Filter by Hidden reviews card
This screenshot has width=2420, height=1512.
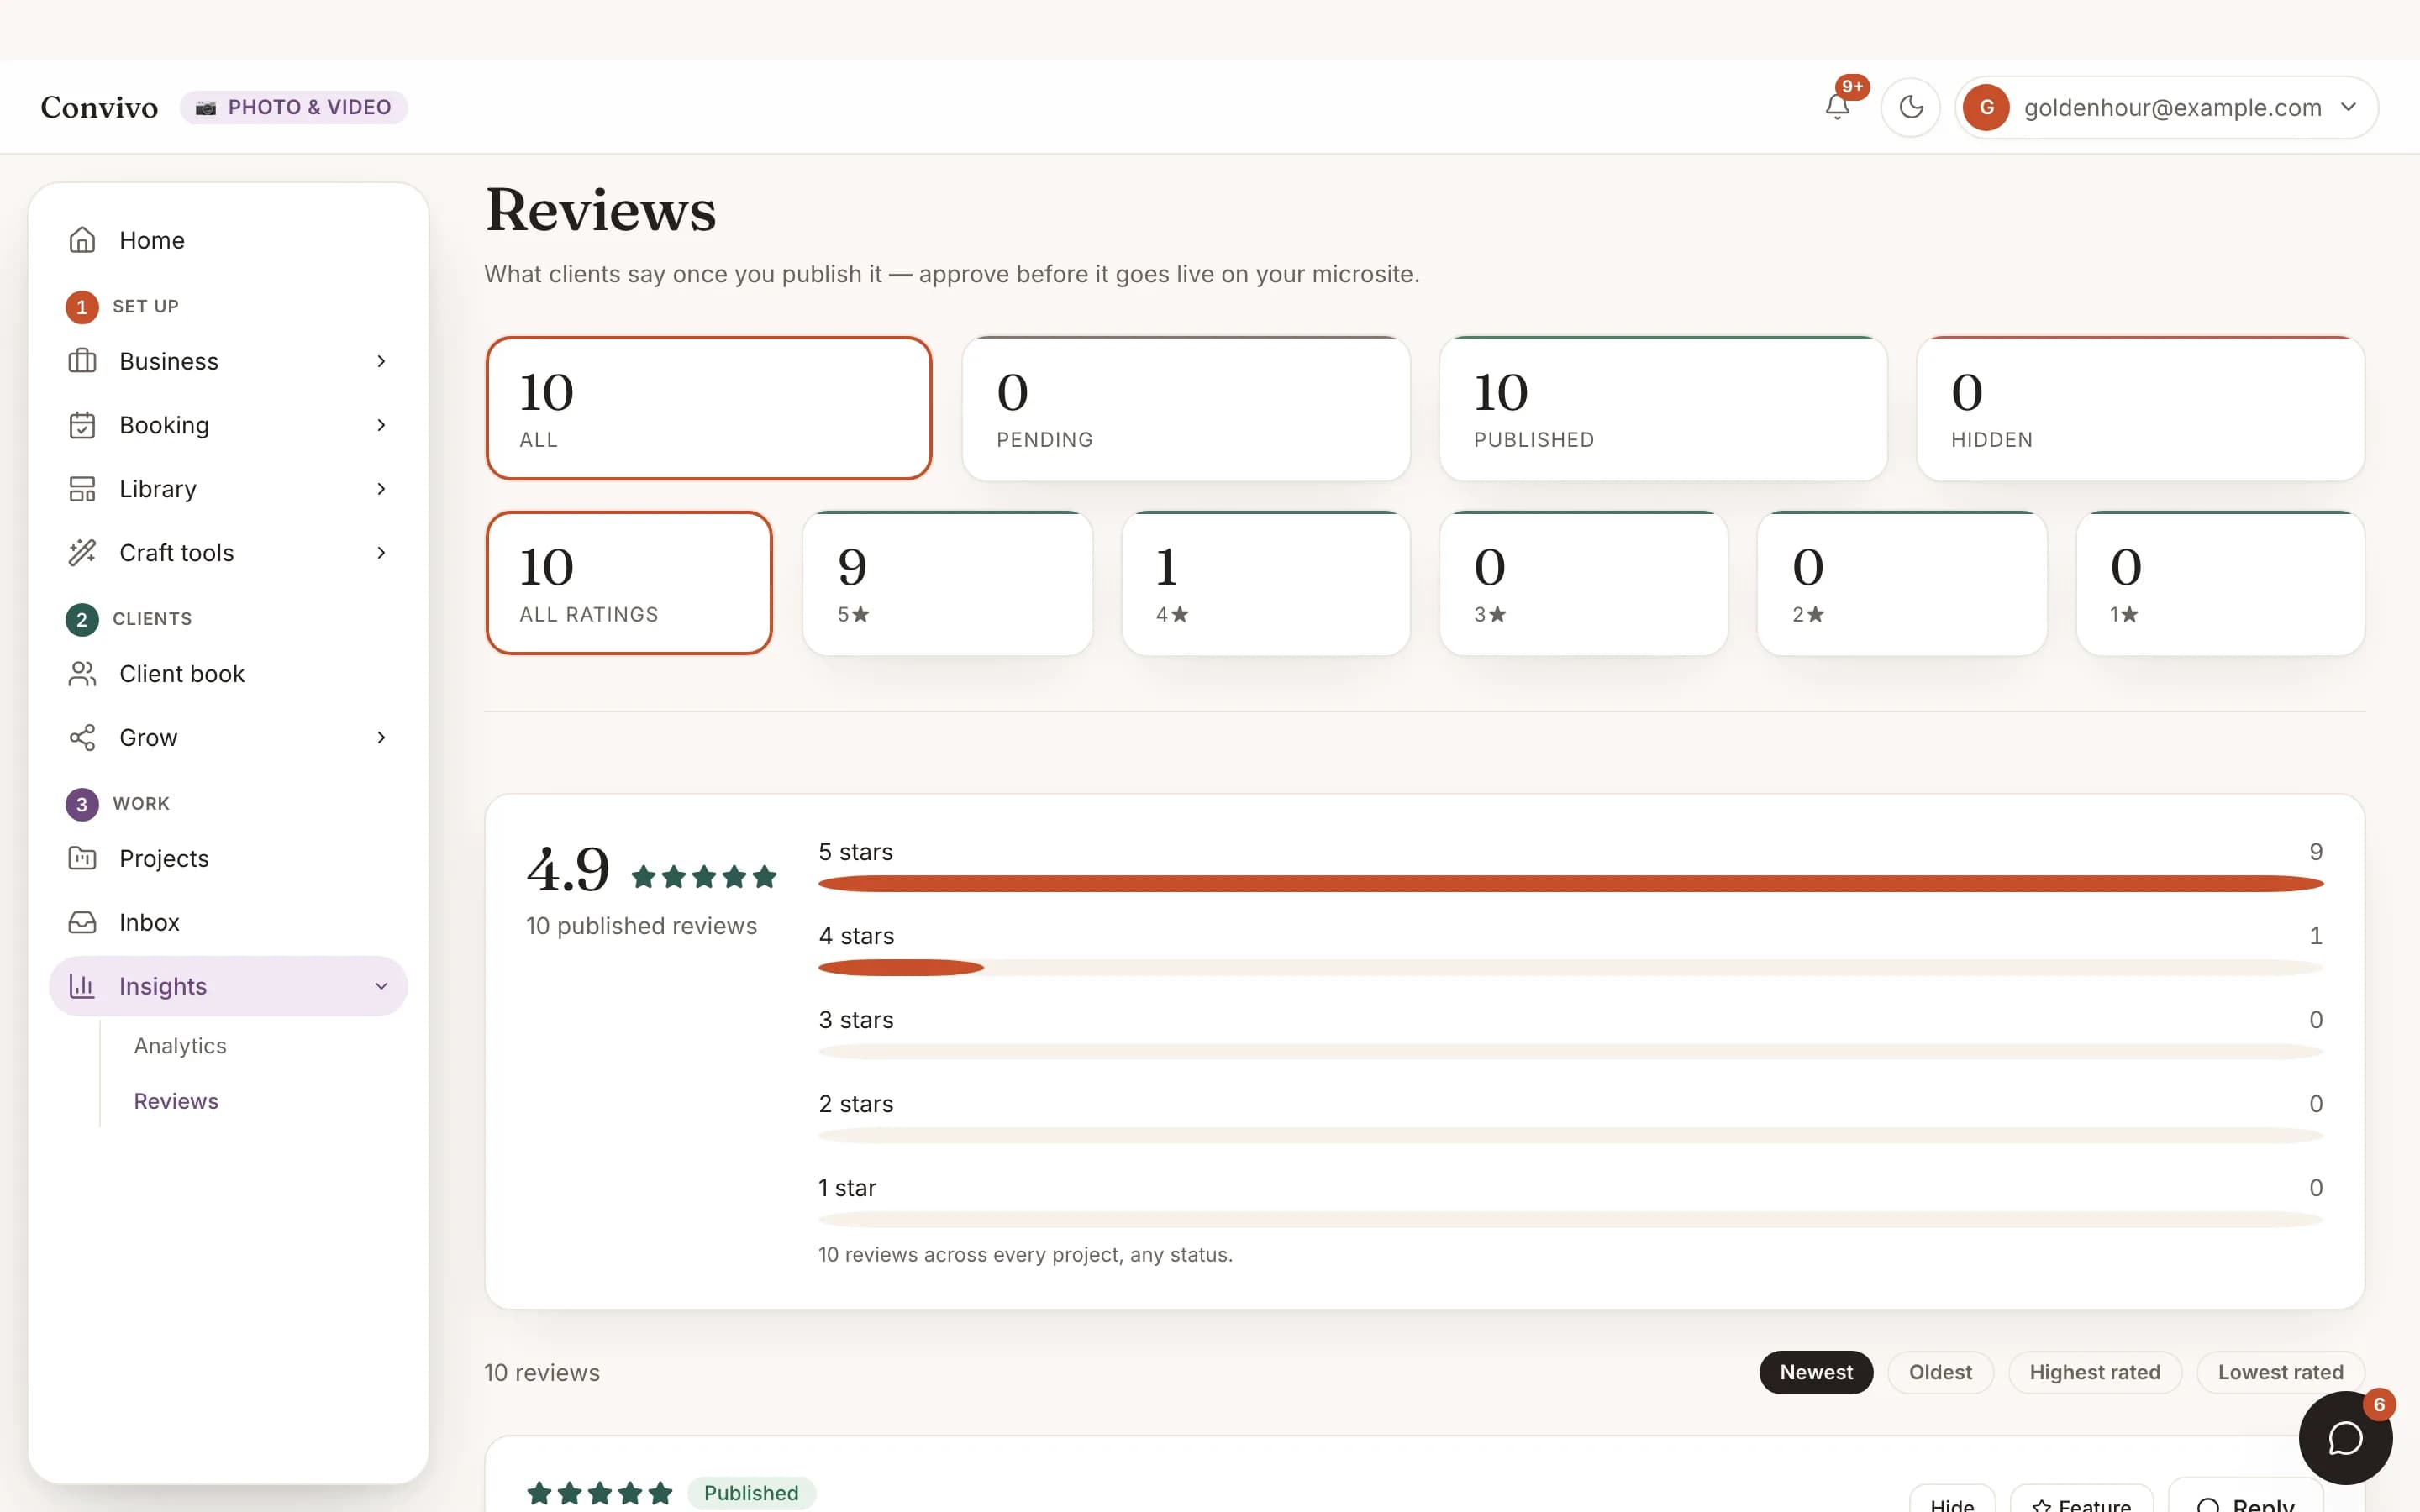point(2140,408)
